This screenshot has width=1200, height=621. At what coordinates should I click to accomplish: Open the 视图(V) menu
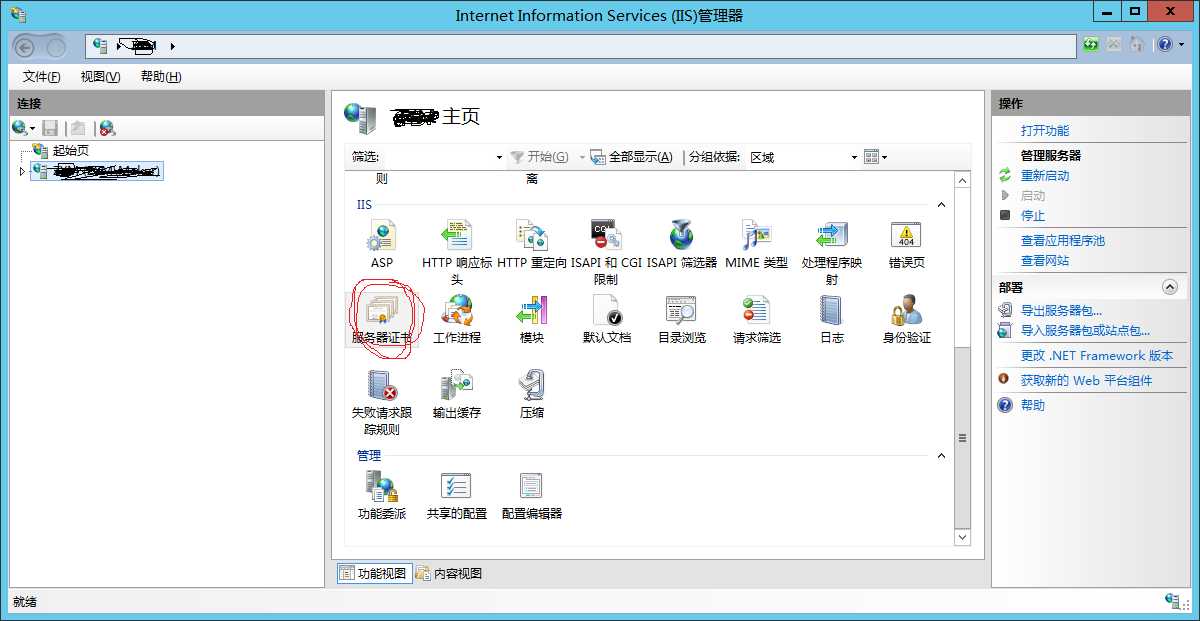click(100, 77)
